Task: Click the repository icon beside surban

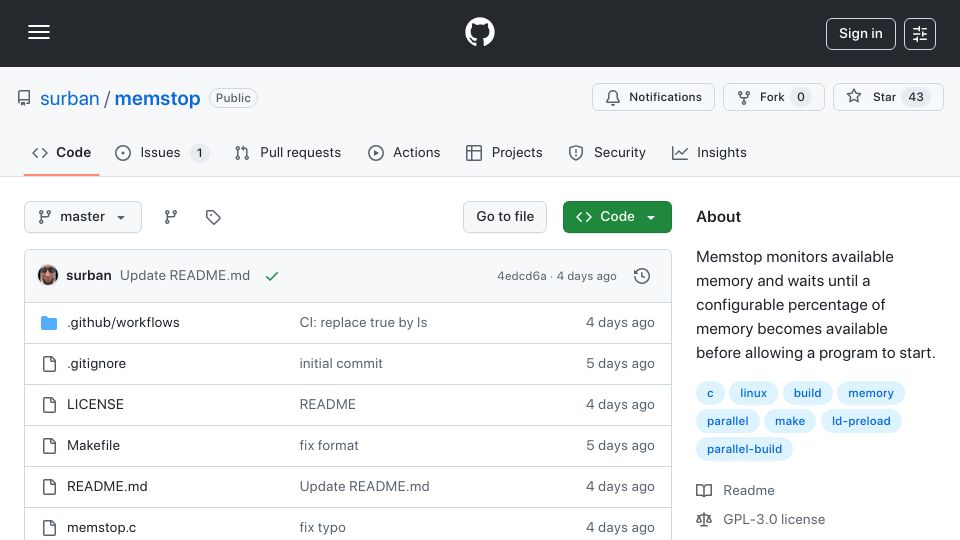Action: (24, 98)
